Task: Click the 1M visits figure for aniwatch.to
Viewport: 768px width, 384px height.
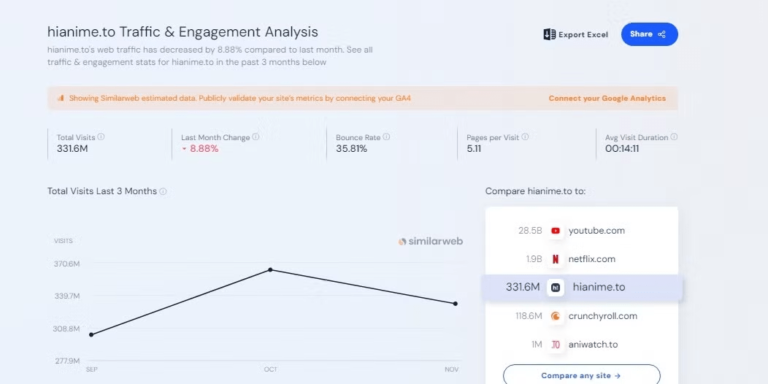Action: point(537,344)
